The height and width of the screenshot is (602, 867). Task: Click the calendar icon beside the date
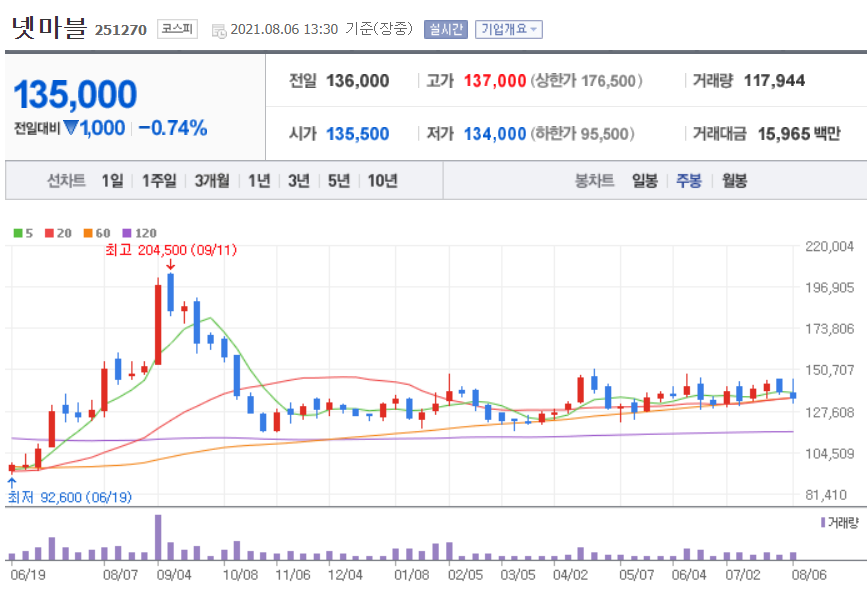(219, 31)
